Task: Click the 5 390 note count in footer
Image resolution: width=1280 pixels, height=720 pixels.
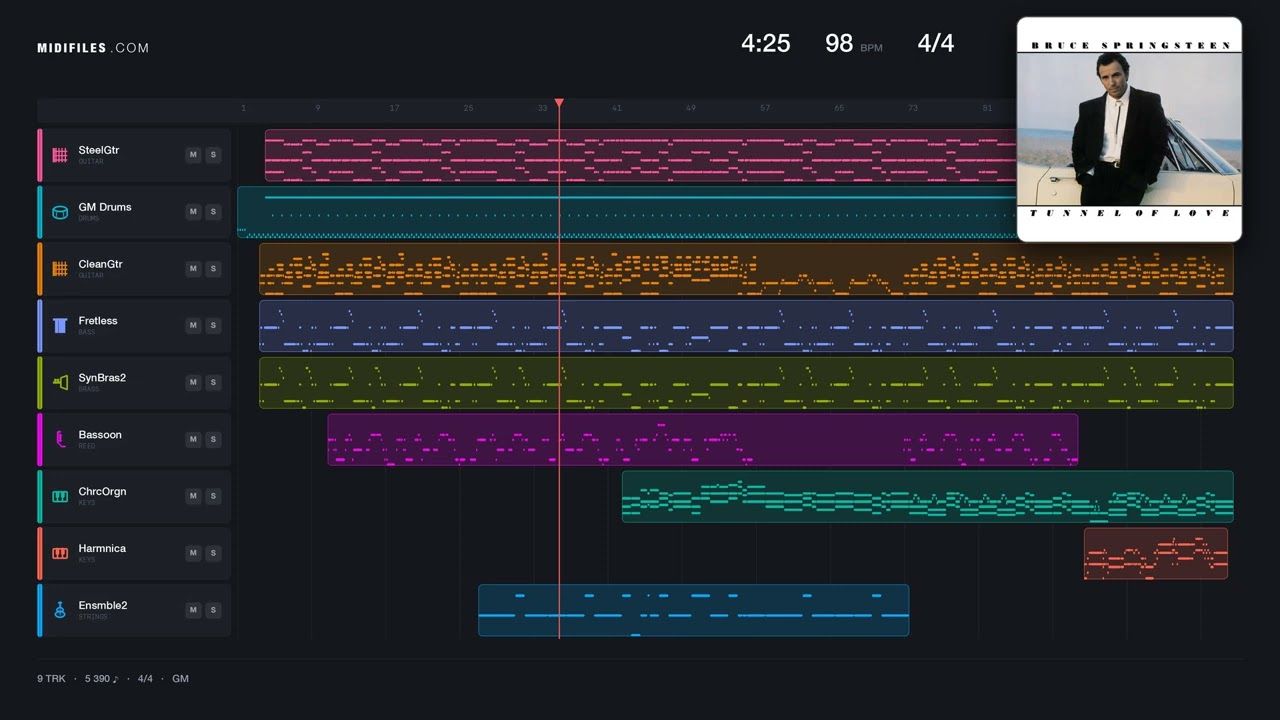Action: pyautogui.click(x=101, y=679)
